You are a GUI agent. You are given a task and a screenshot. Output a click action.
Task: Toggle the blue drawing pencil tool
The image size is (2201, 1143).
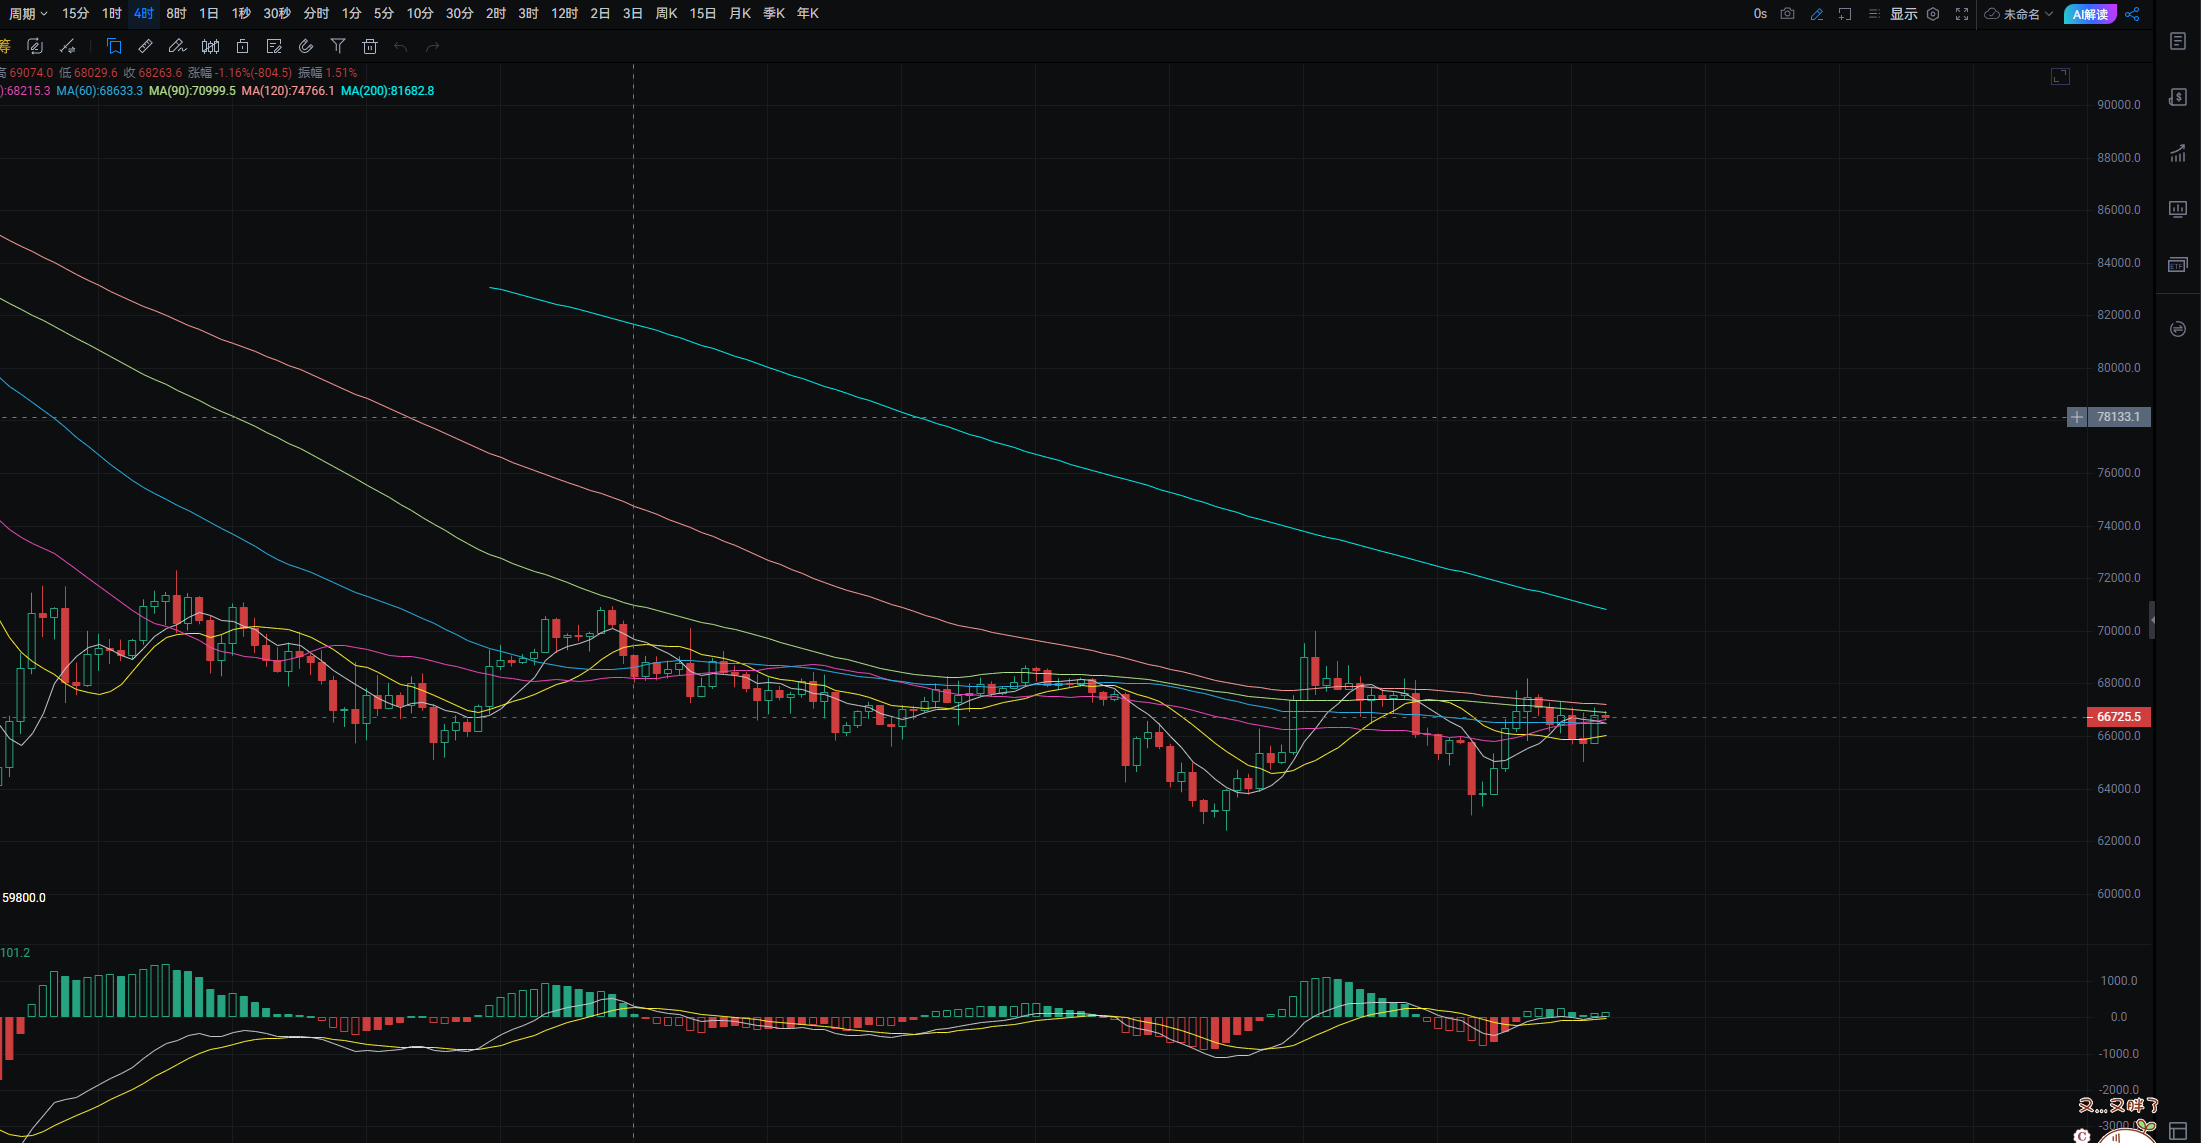pyautogui.click(x=1817, y=14)
